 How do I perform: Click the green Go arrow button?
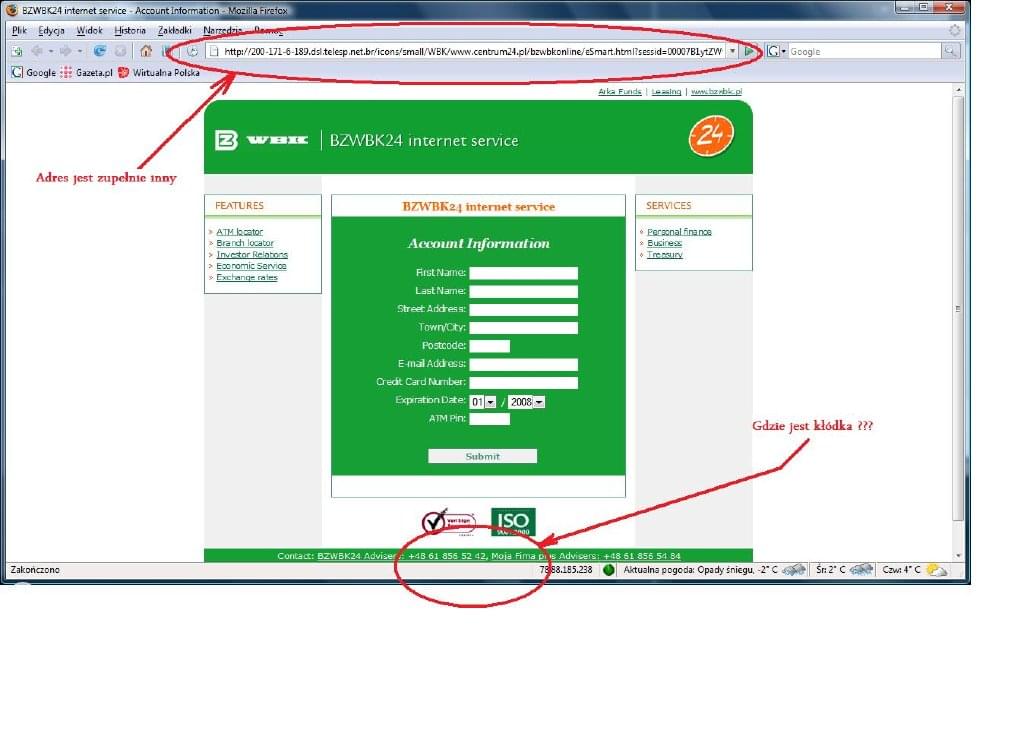click(750, 51)
